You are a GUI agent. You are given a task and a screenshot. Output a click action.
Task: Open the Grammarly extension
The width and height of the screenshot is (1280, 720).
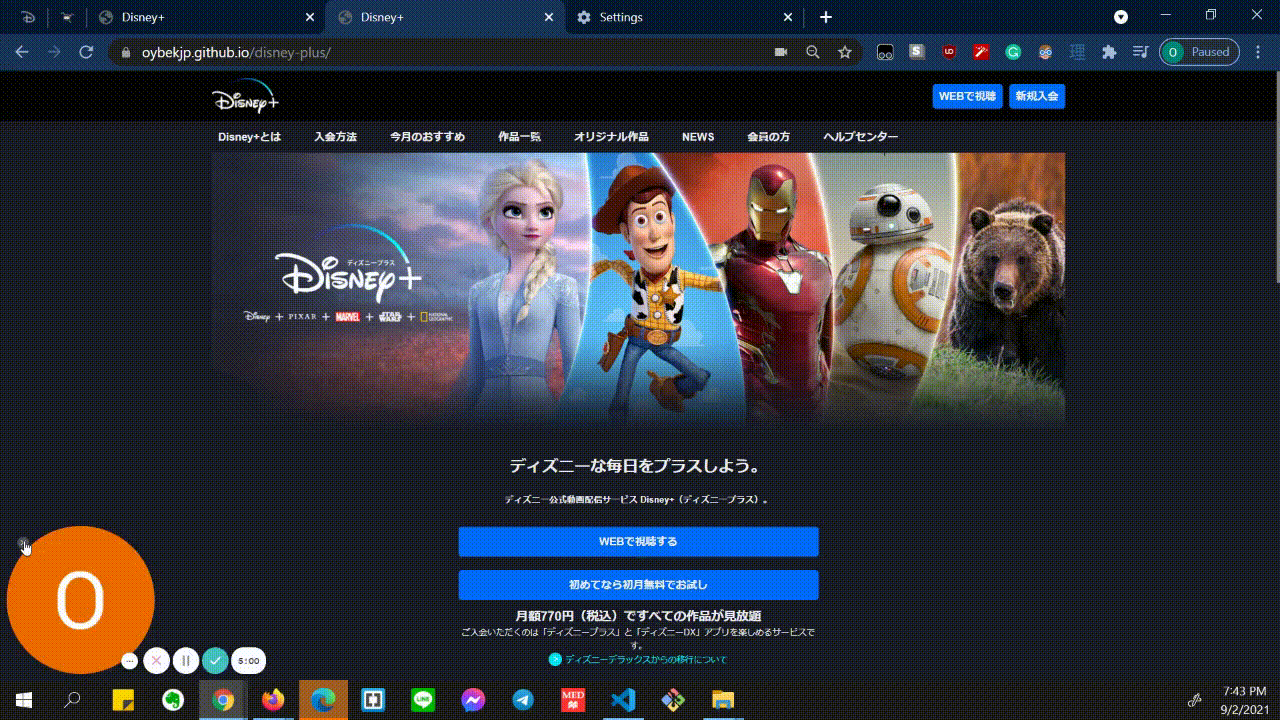click(1013, 52)
